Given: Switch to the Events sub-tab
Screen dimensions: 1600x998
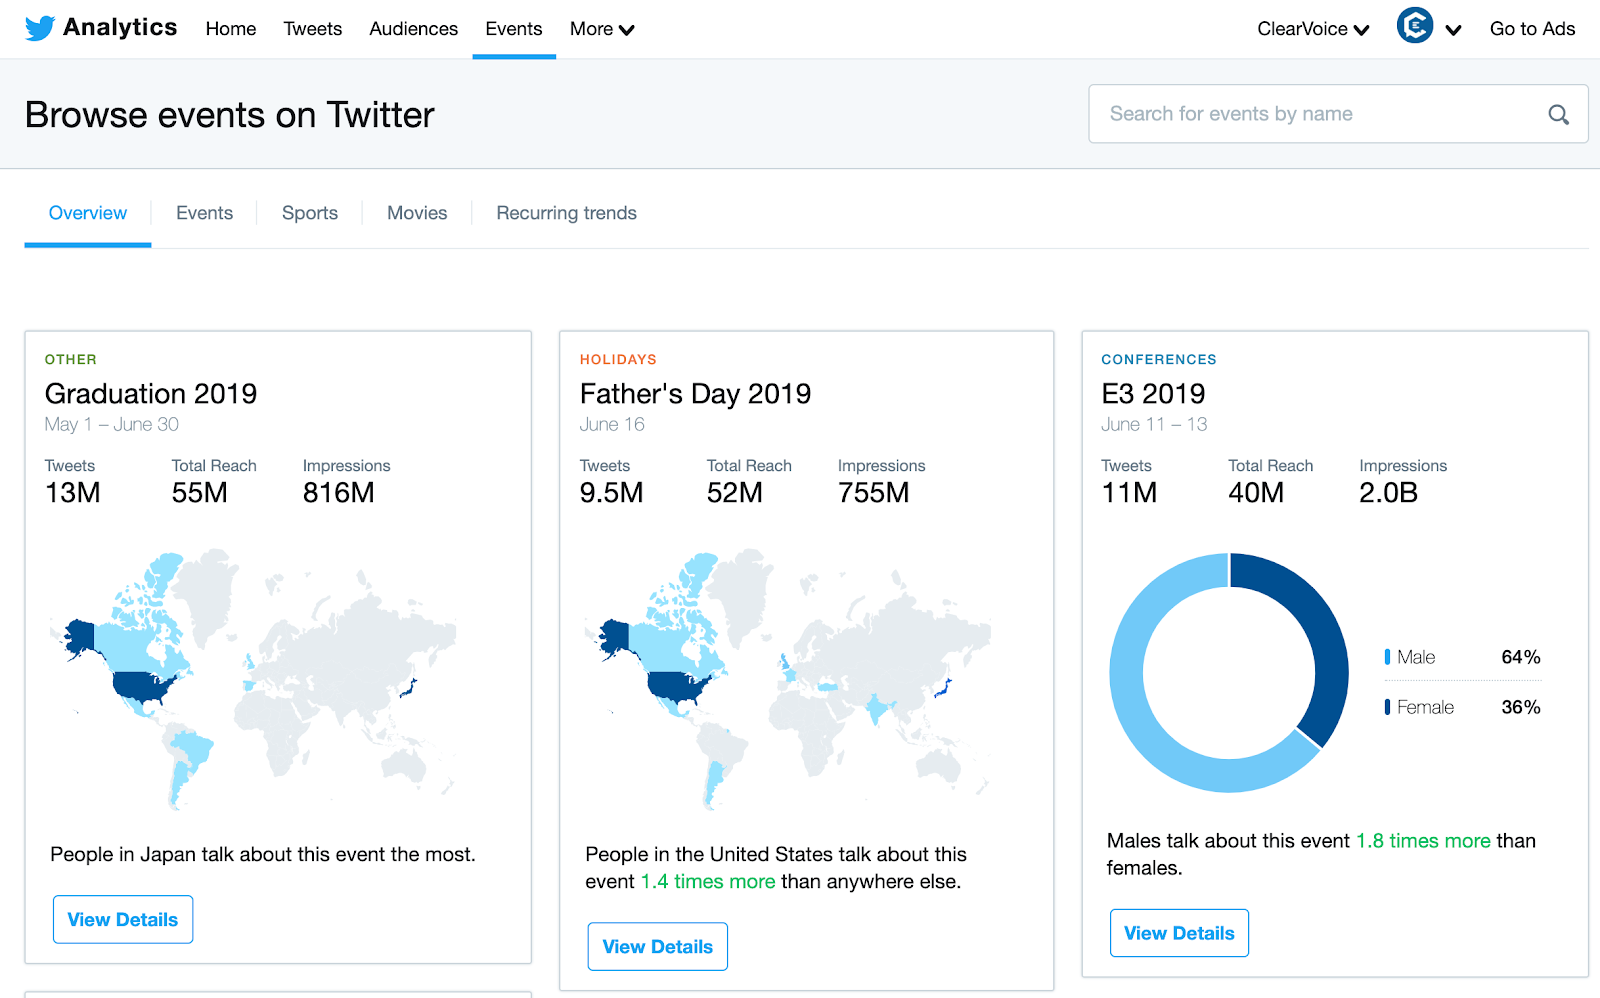Looking at the screenshot, I should tap(204, 213).
